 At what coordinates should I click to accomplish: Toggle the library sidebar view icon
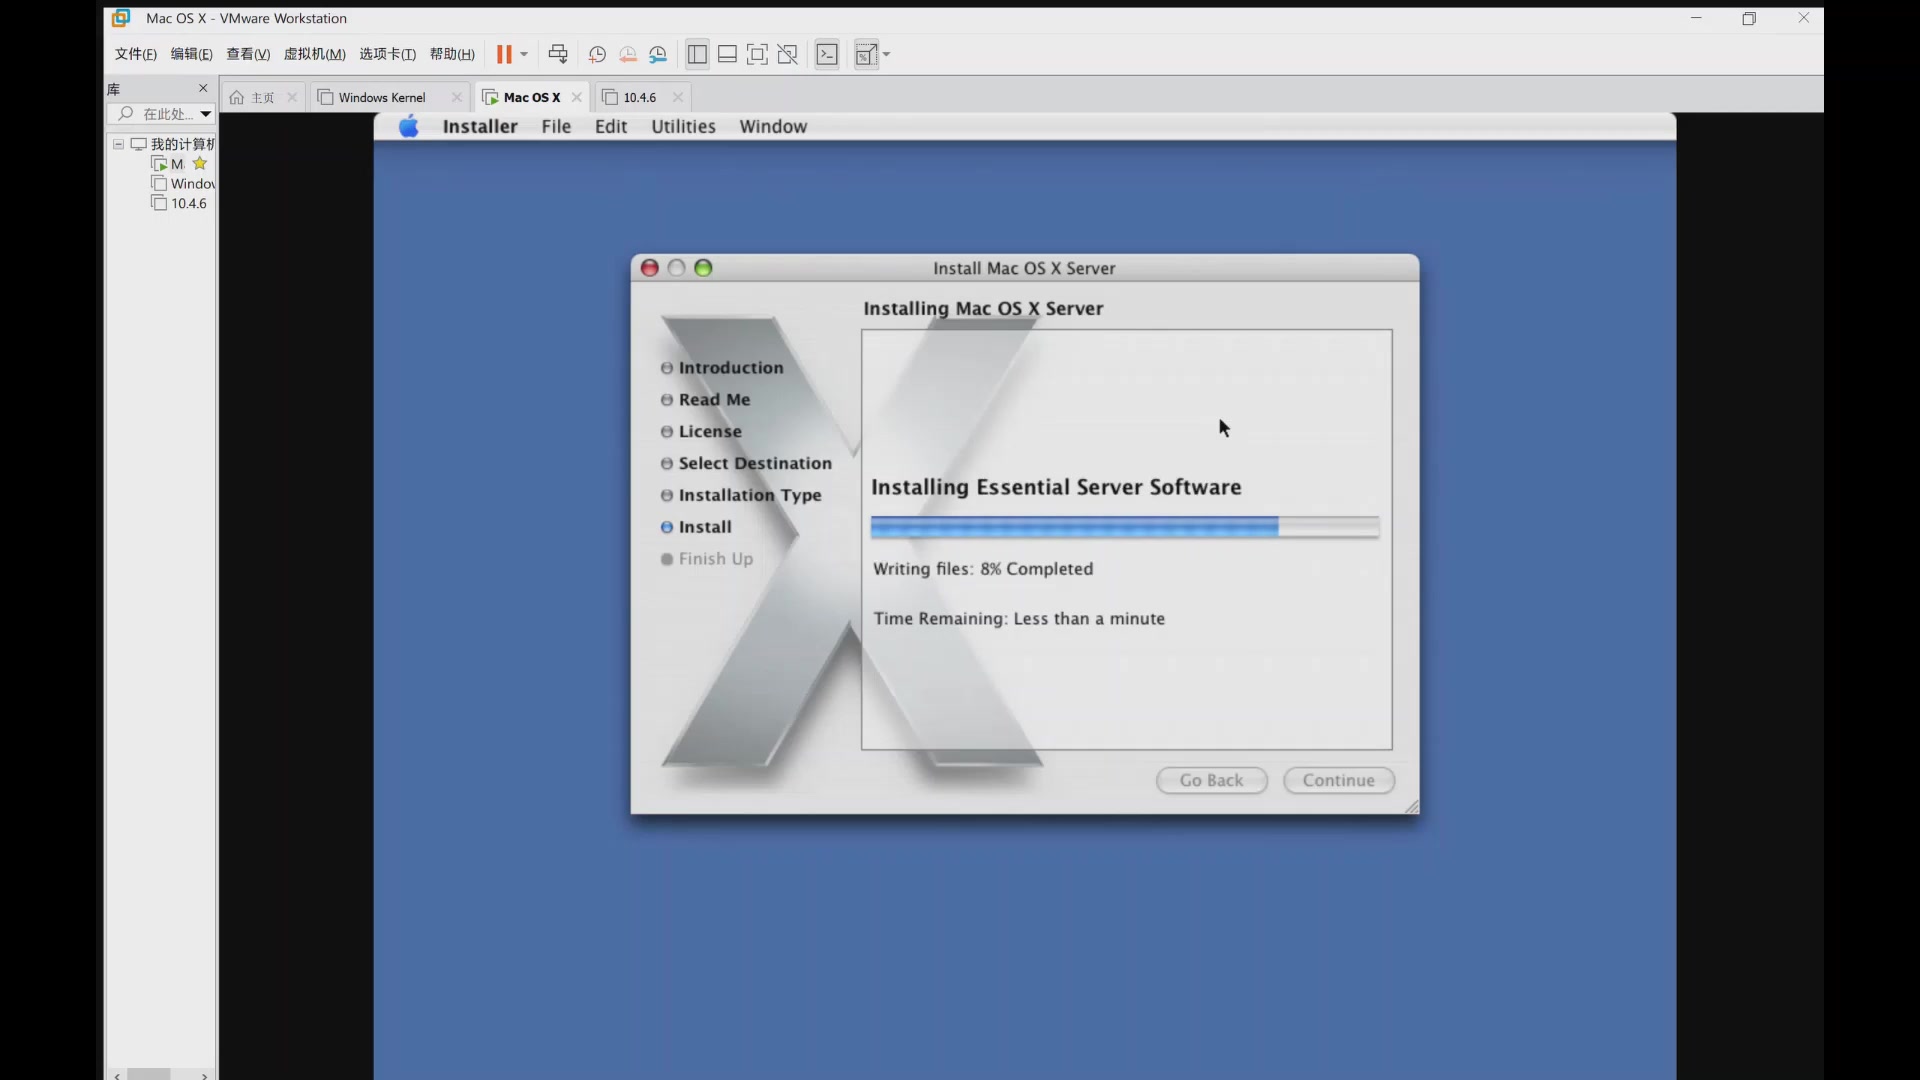[698, 54]
